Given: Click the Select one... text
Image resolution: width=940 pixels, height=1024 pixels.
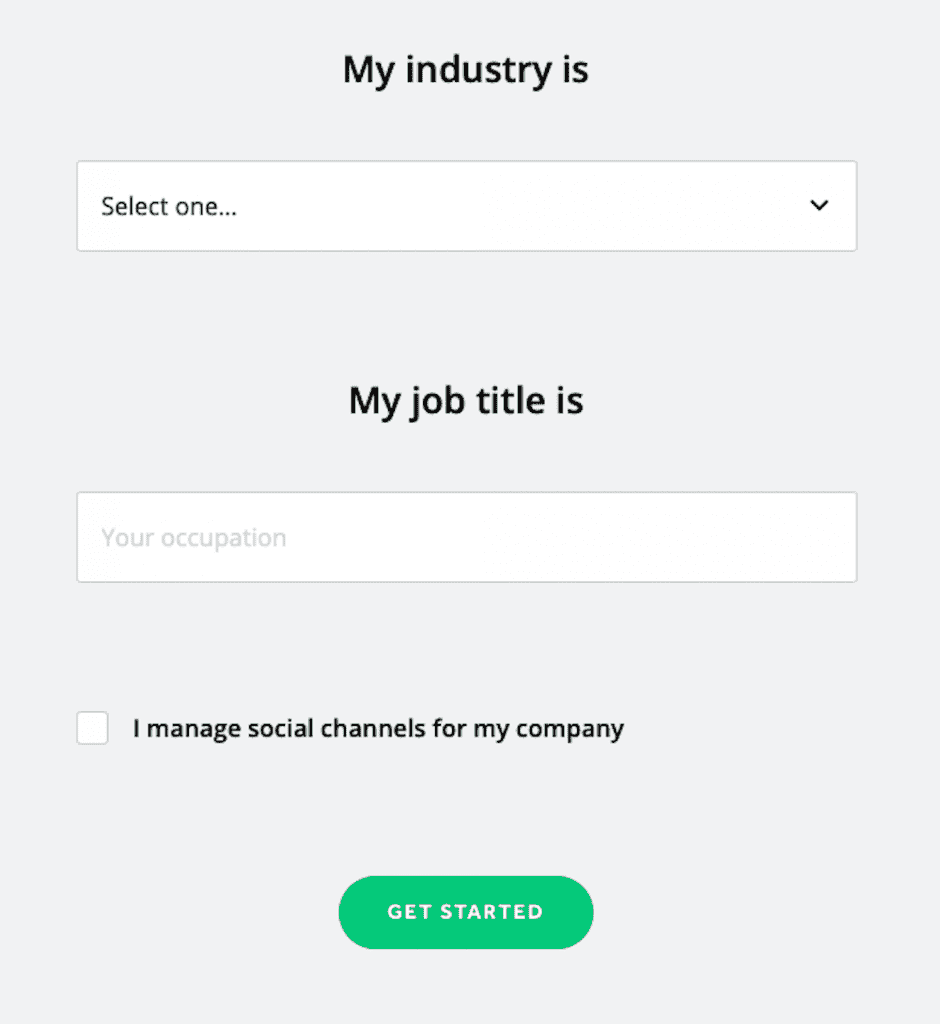Looking at the screenshot, I should tap(168, 206).
